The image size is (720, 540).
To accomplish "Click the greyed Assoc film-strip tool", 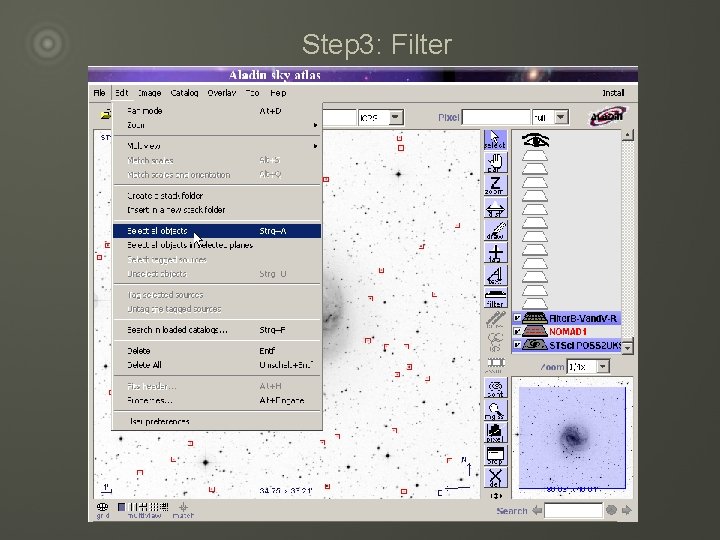I will click(495, 365).
